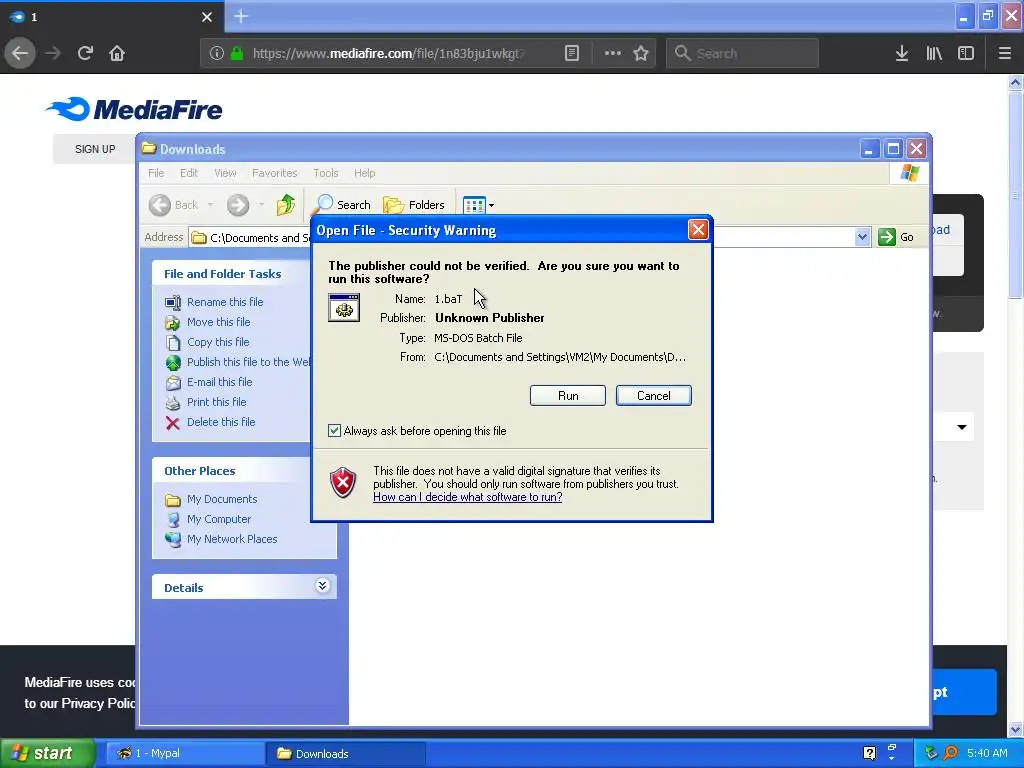1024x768 pixels.
Task: Open Search in Downloads explorer toolbar
Action: coord(344,205)
